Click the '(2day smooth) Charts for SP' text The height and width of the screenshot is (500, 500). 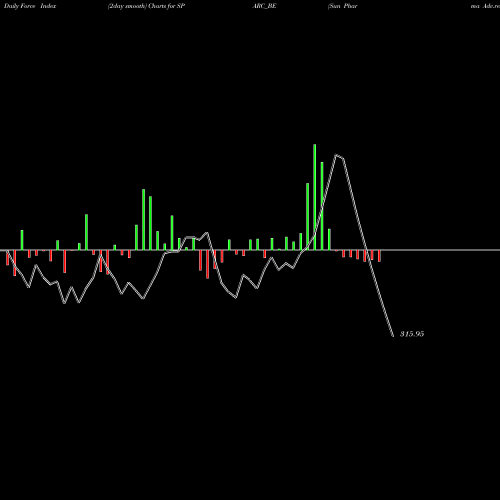[146, 6]
